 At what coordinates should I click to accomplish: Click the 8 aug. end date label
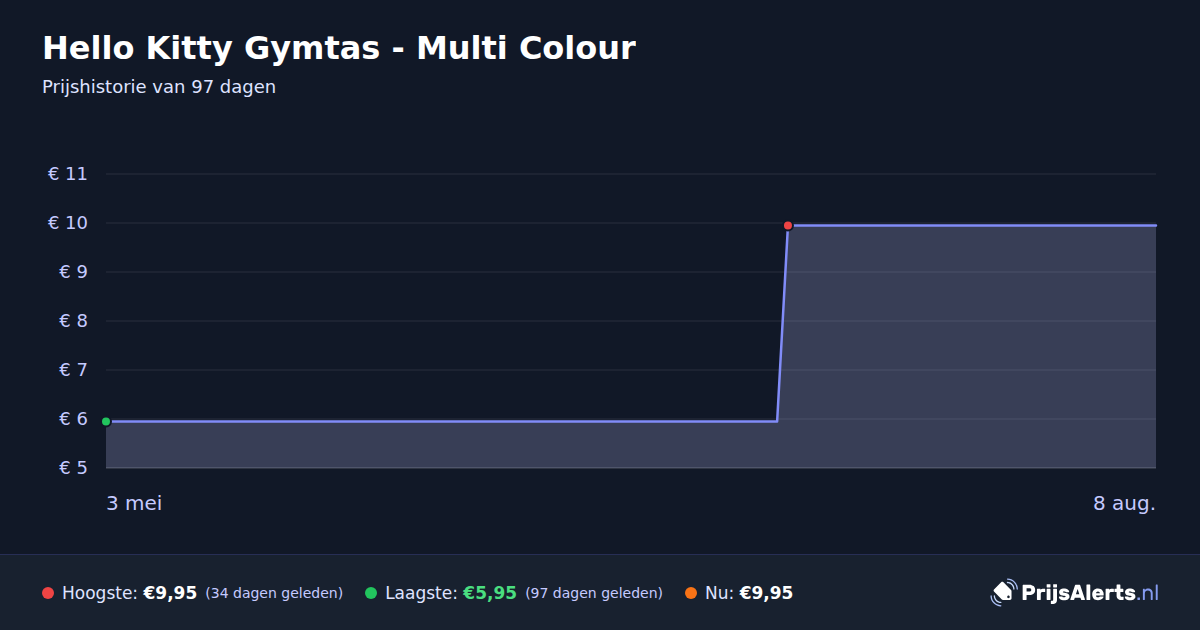coord(1124,503)
